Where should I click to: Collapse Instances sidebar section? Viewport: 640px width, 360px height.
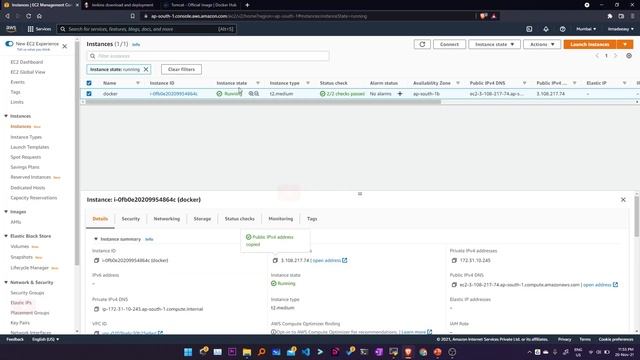pos(6,116)
